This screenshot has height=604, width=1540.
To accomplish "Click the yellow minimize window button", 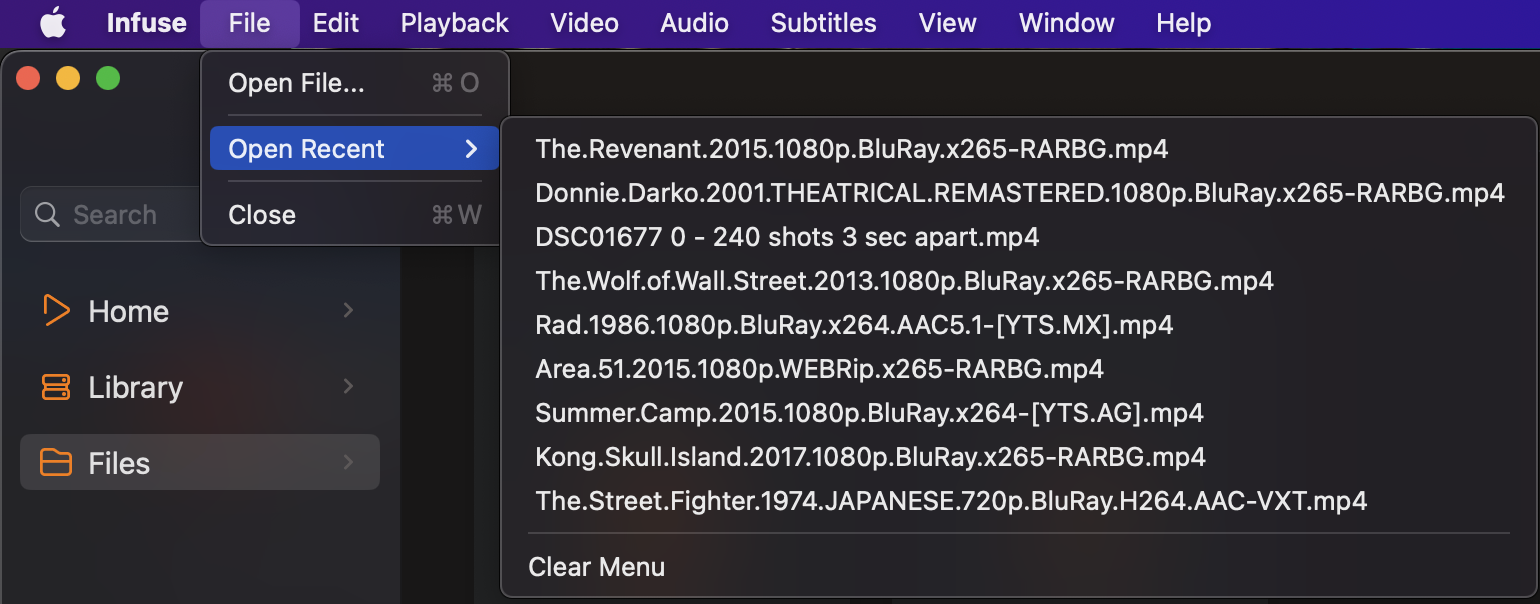I will [68, 78].
